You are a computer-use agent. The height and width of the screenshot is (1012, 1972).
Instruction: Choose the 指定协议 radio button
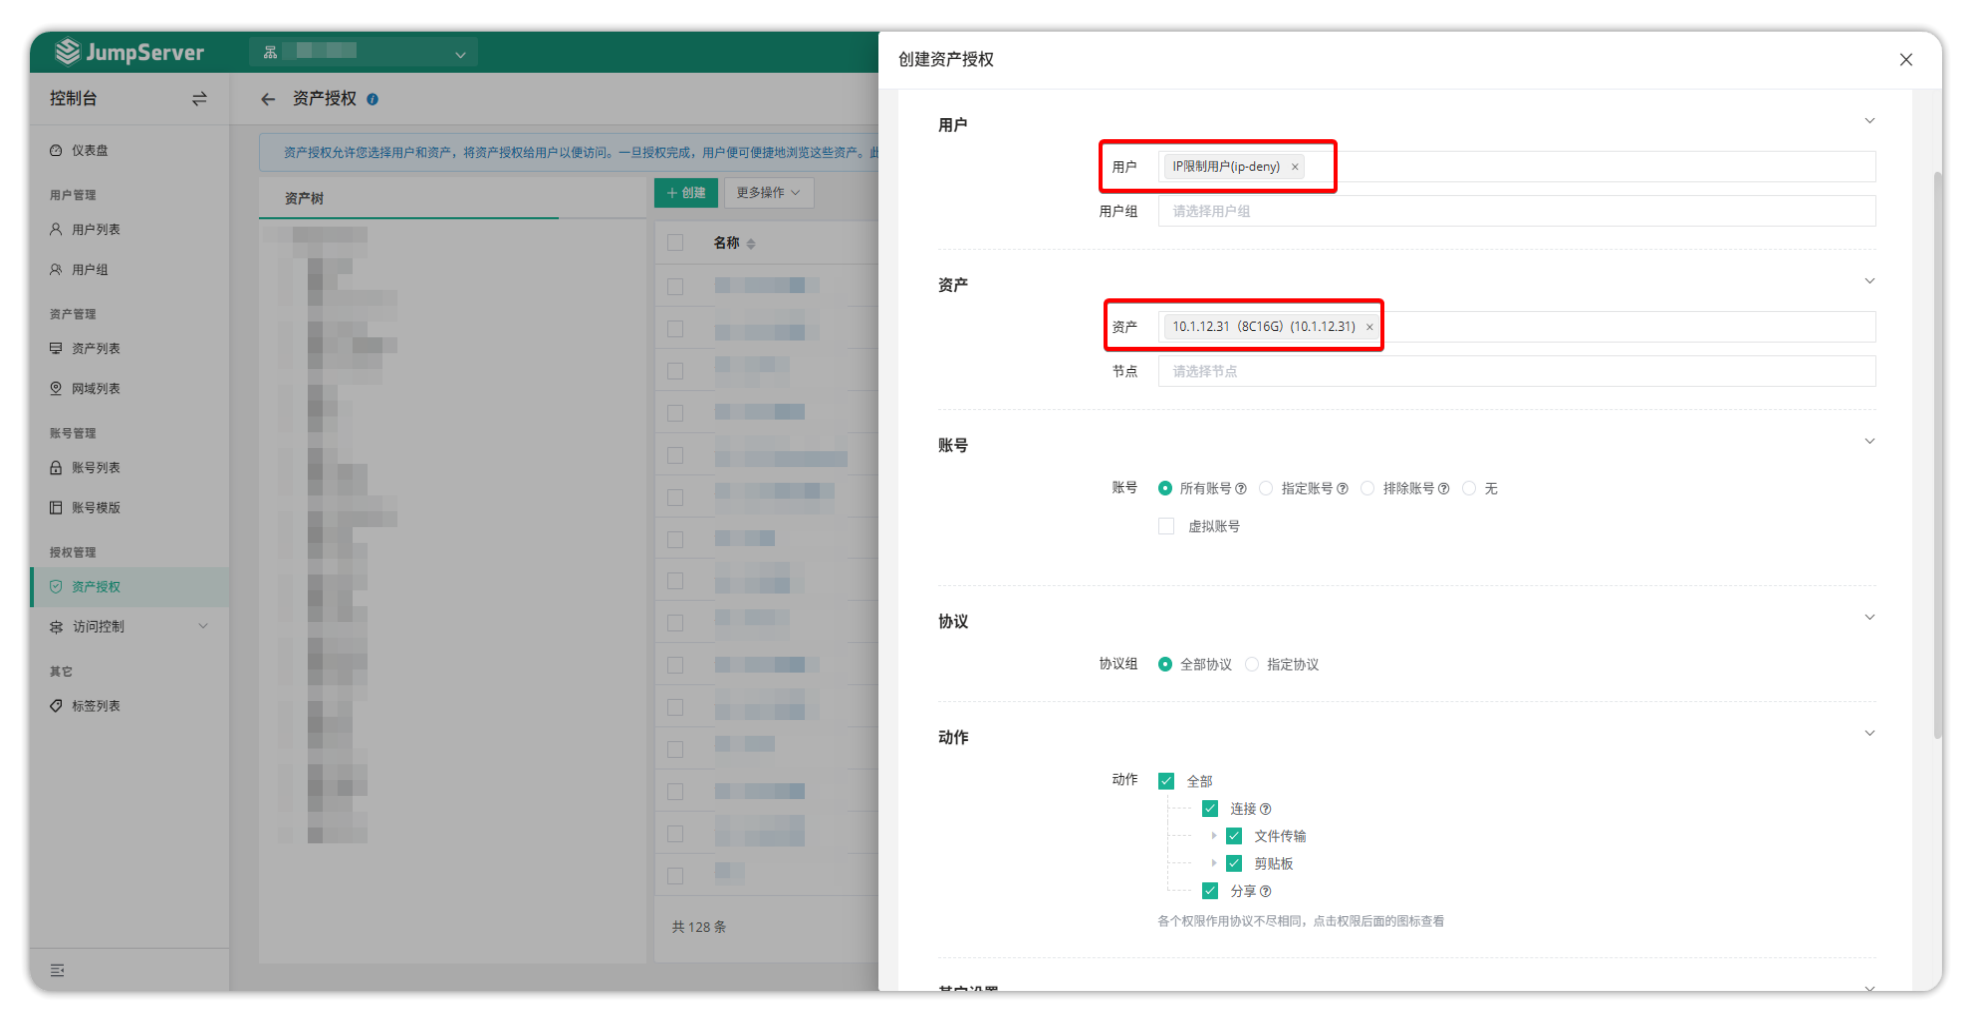[x=1252, y=665]
